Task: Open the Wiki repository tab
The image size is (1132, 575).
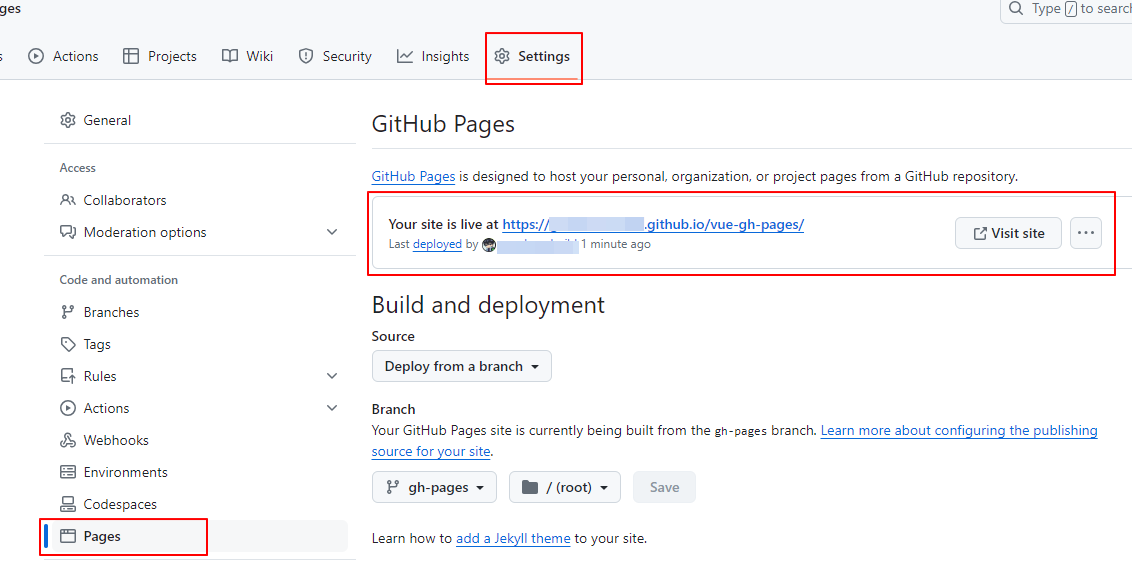Action: [x=248, y=56]
